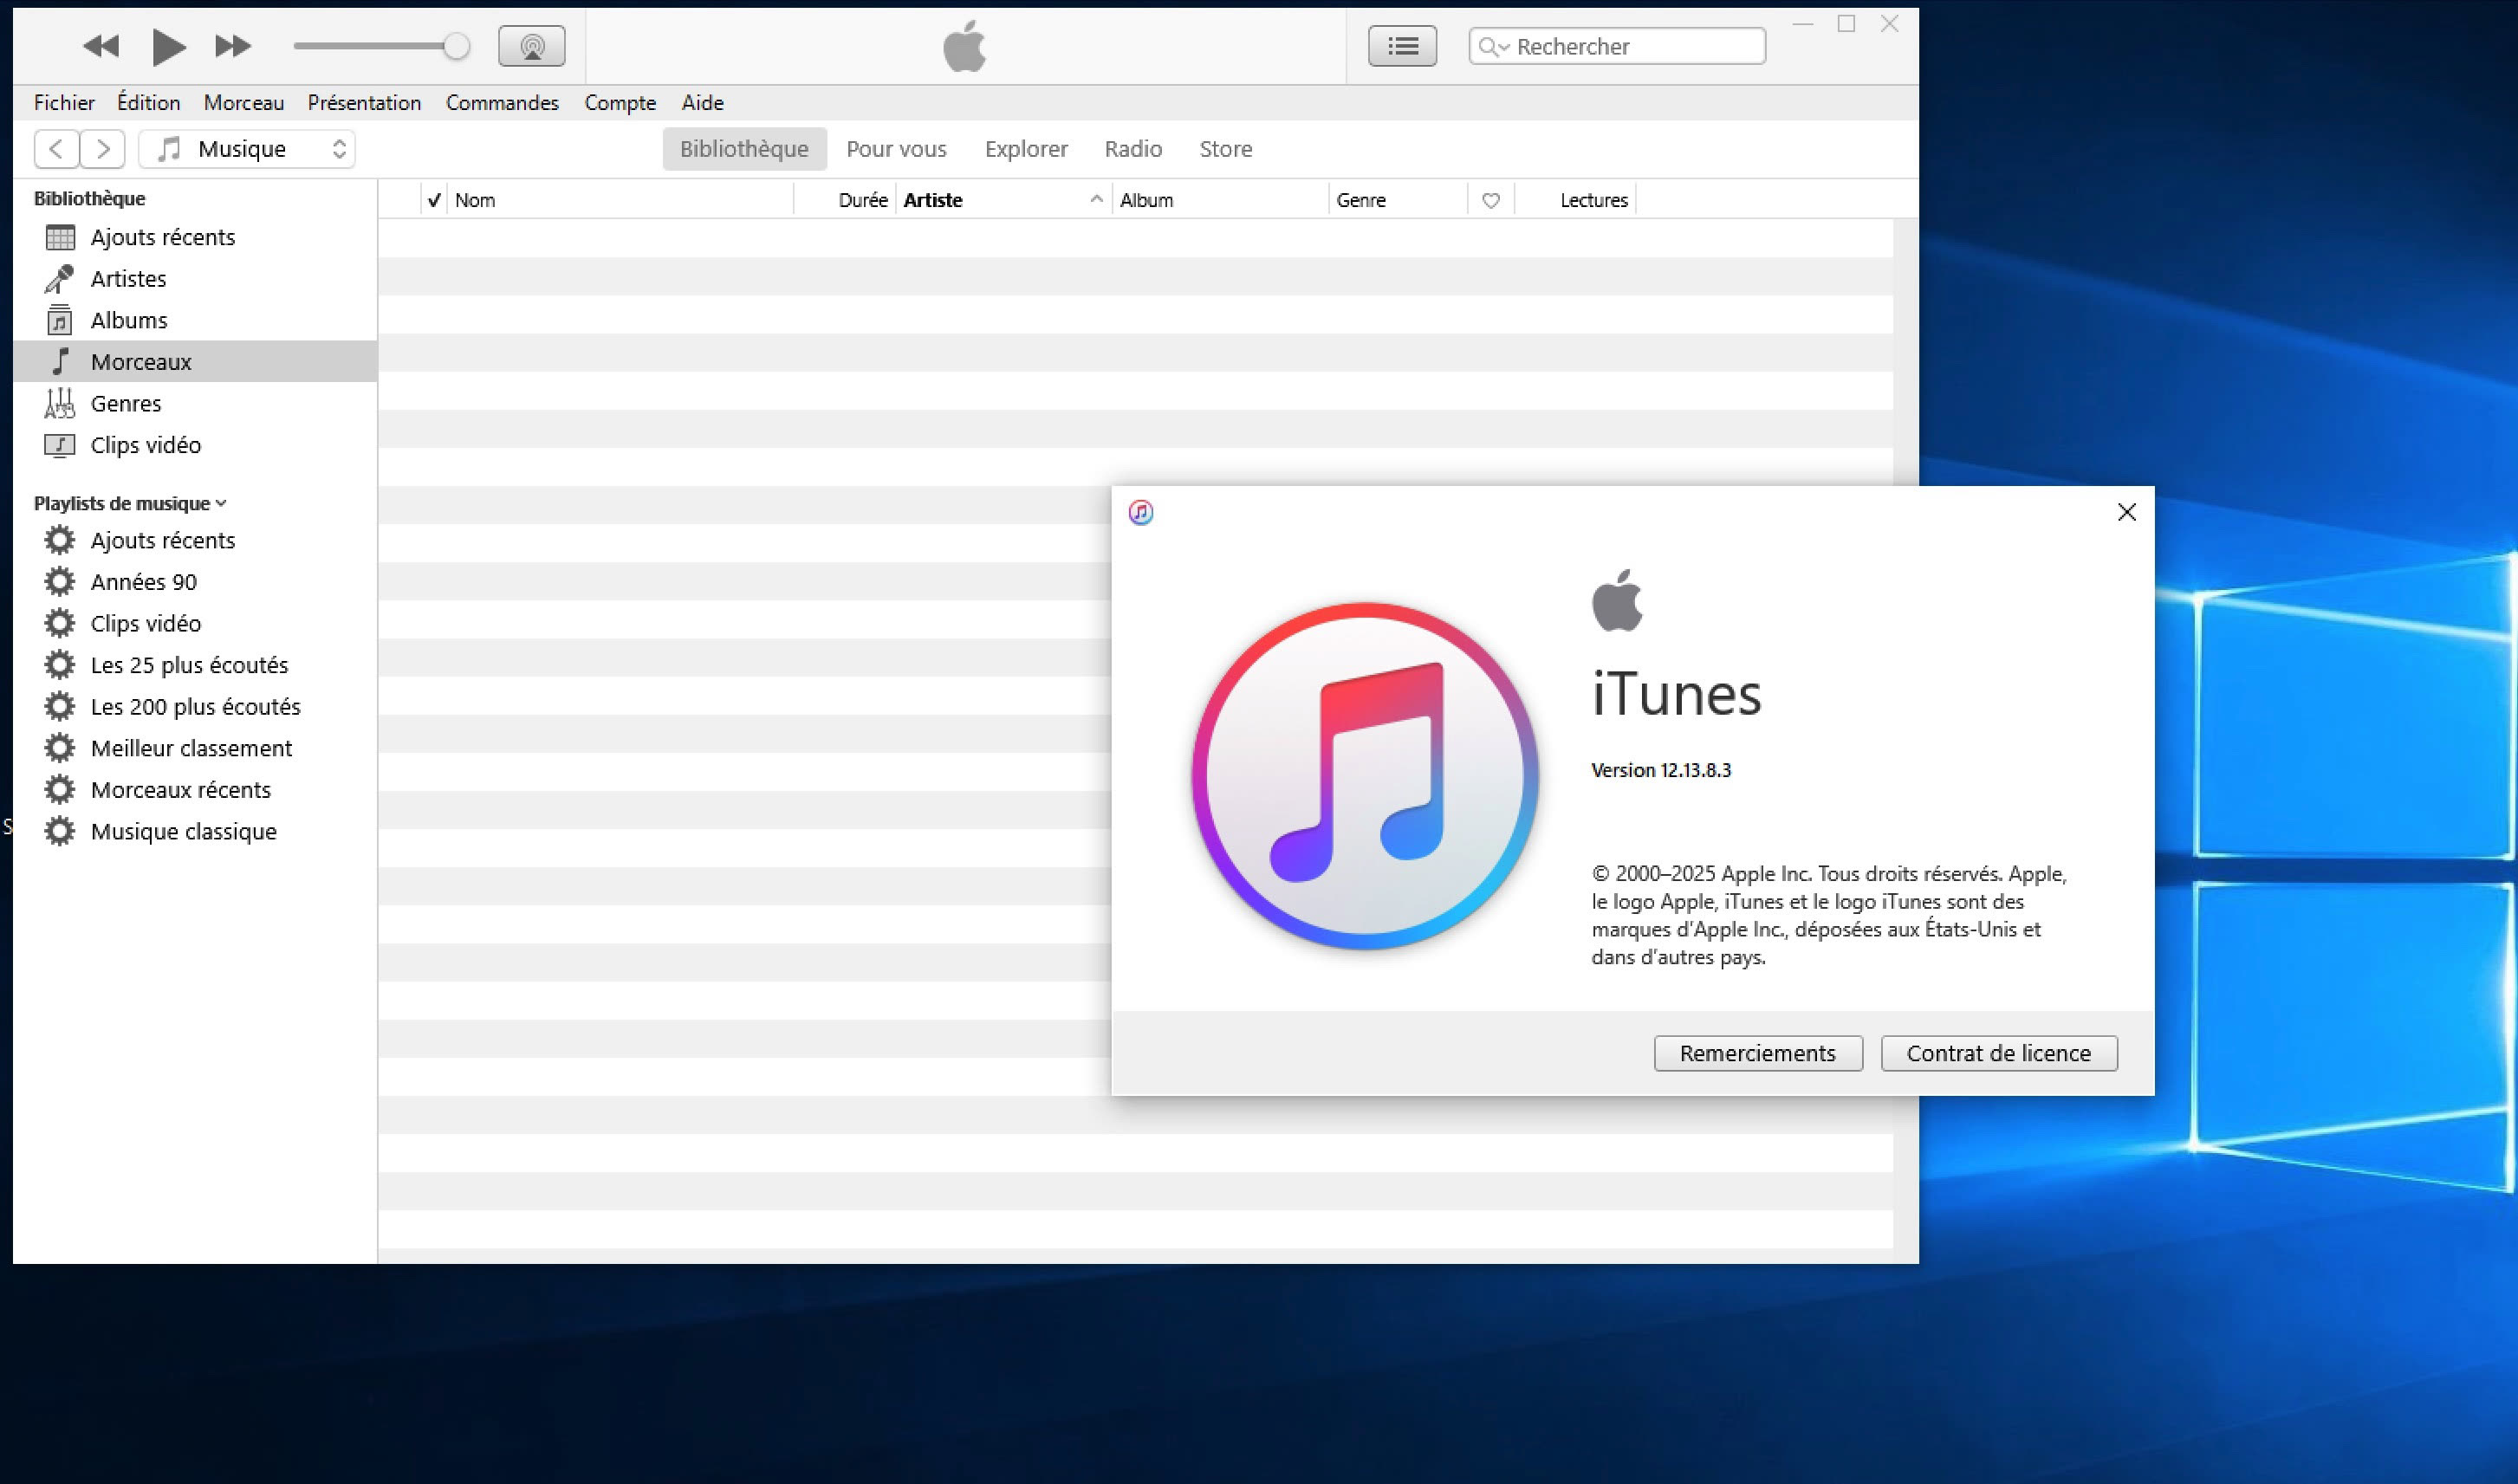Close the iTunes about dialog
2518x1484 pixels.
[2127, 512]
